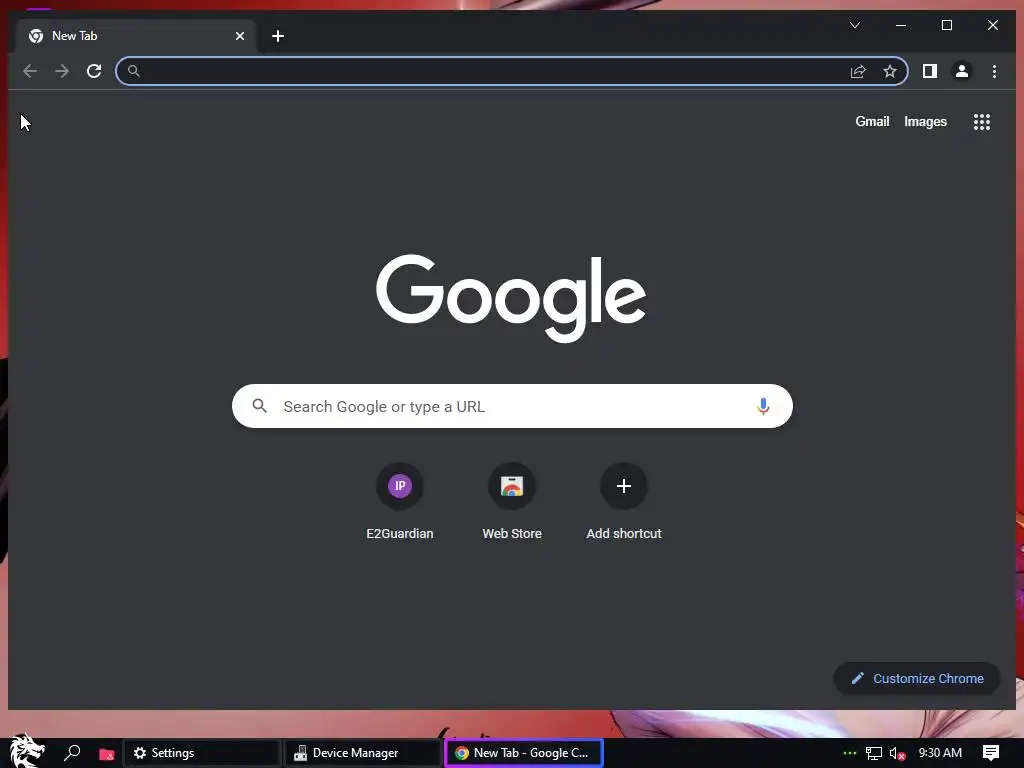1024x768 pixels.
Task: Open a new tab with plus button
Action: click(278, 36)
